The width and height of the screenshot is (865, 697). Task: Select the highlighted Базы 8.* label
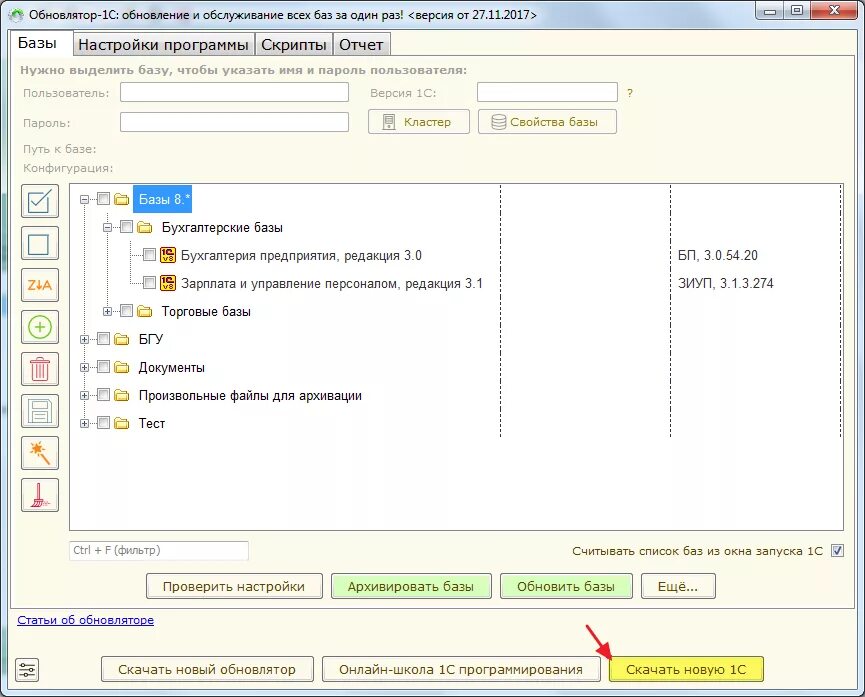pyautogui.click(x=163, y=199)
